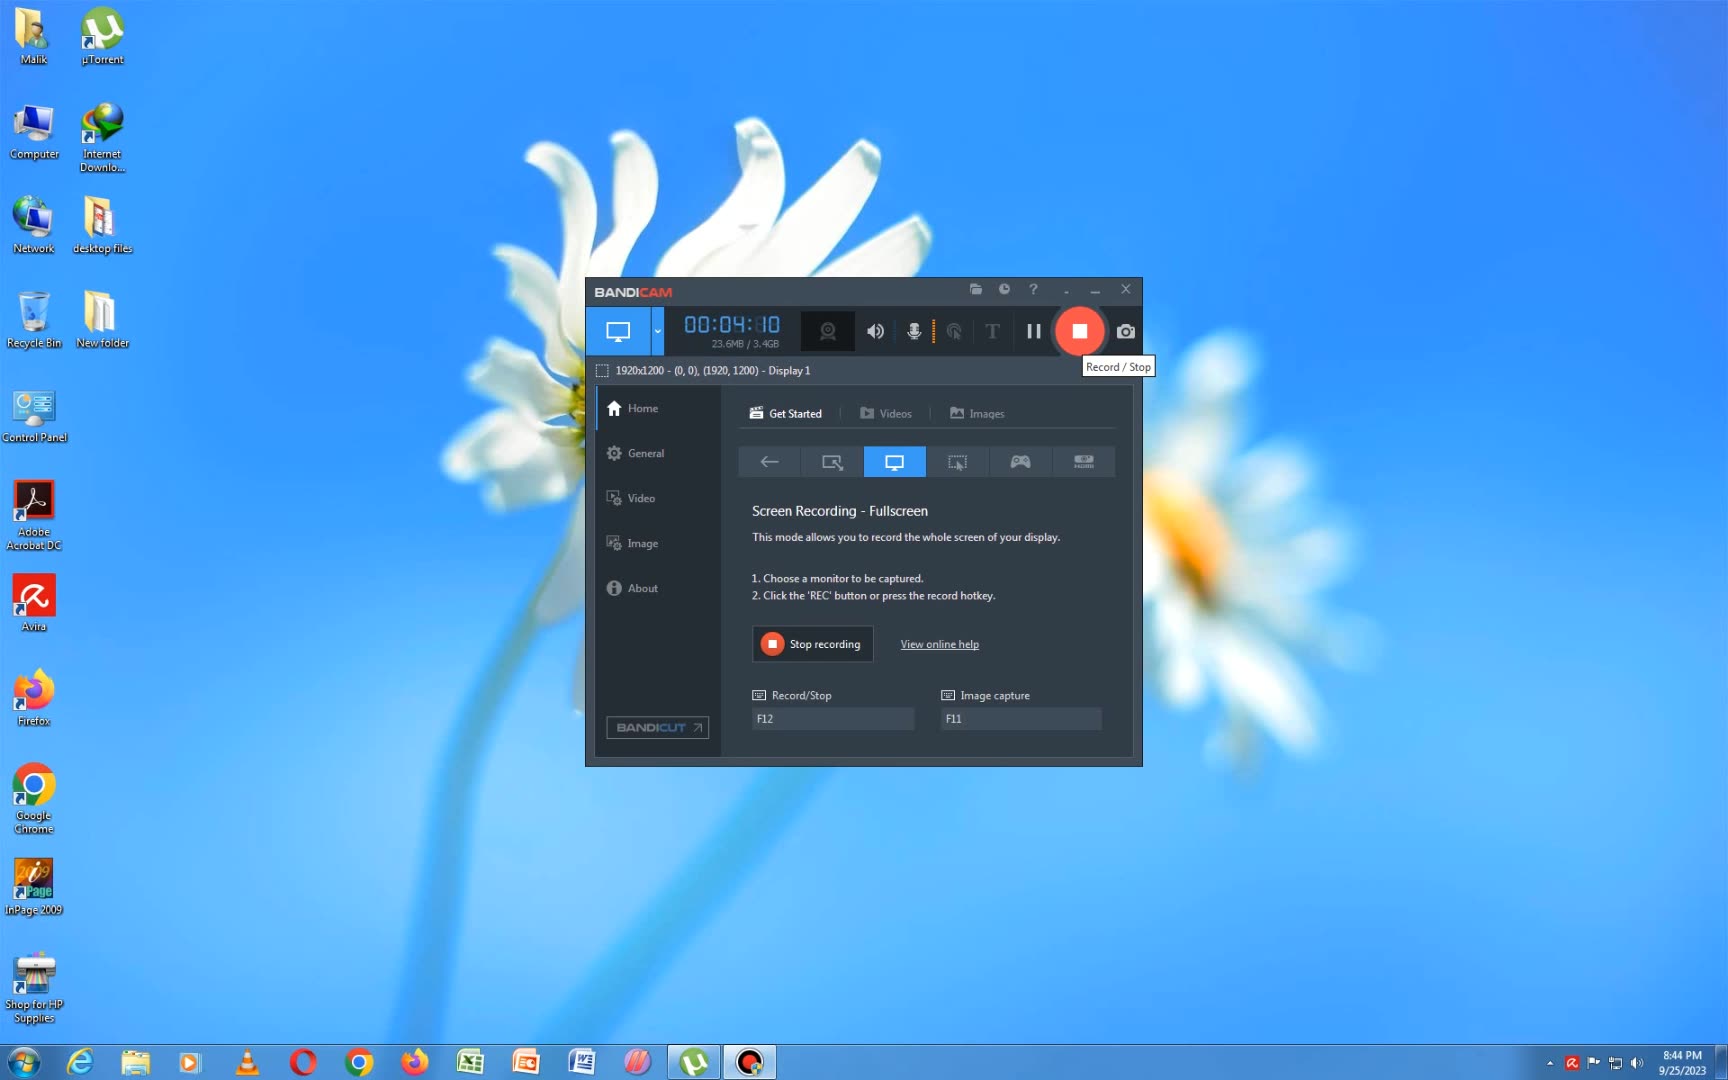Select the Avira desktop icon
1728x1080 pixels.
(x=34, y=603)
